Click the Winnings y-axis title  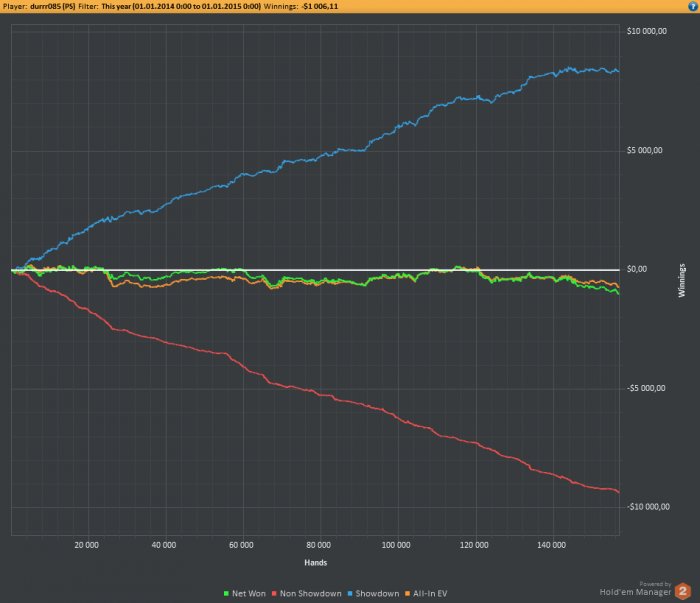pos(682,280)
